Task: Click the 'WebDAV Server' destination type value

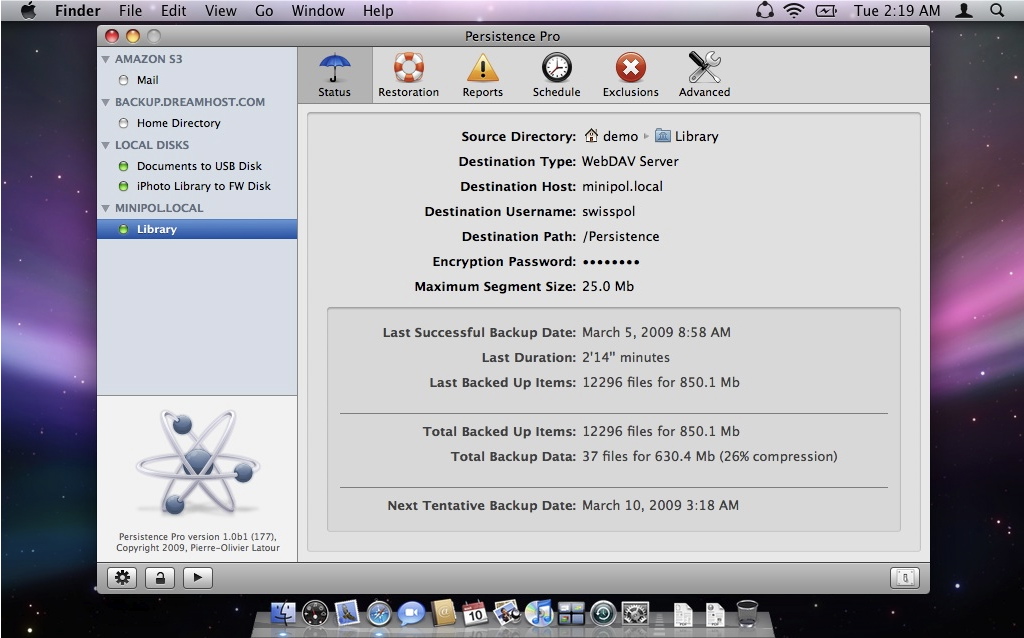Action: pyautogui.click(x=630, y=161)
